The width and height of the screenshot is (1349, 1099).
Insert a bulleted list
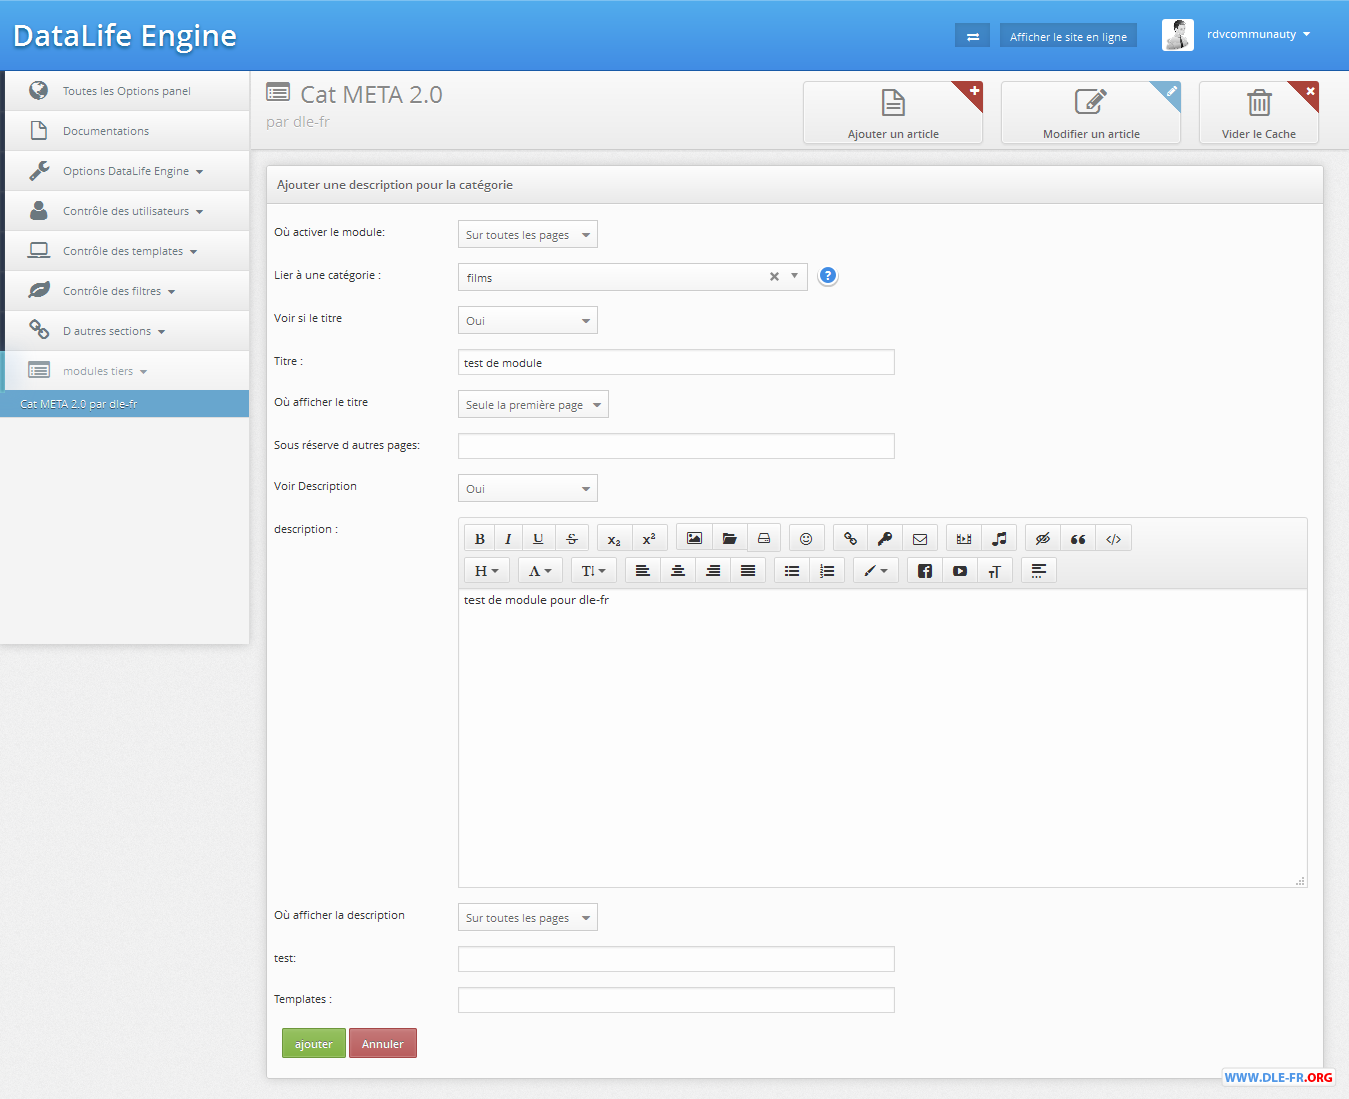point(792,571)
